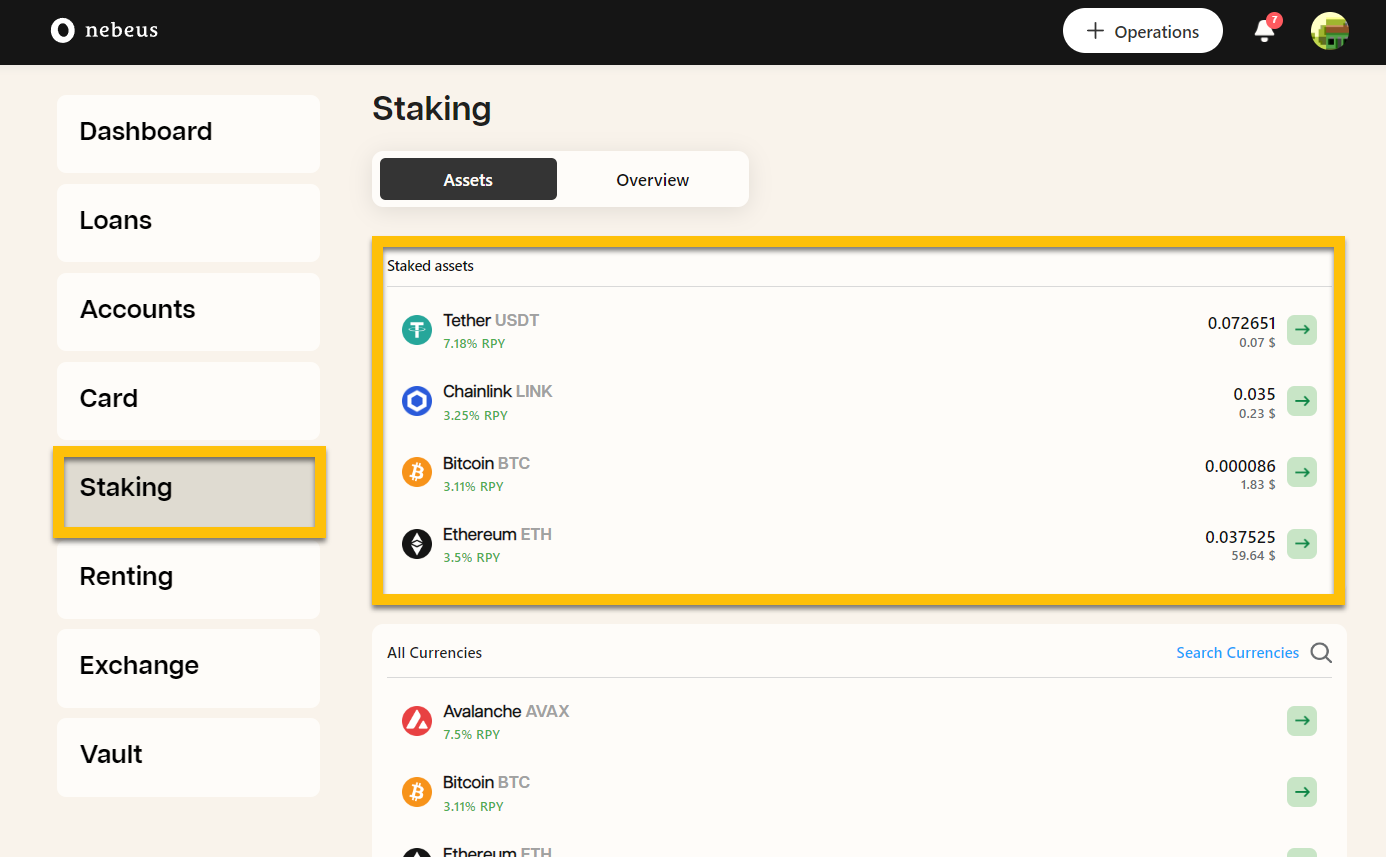Open staked Tether USDT arrow button
Image resolution: width=1386 pixels, height=857 pixels.
pyautogui.click(x=1301, y=330)
